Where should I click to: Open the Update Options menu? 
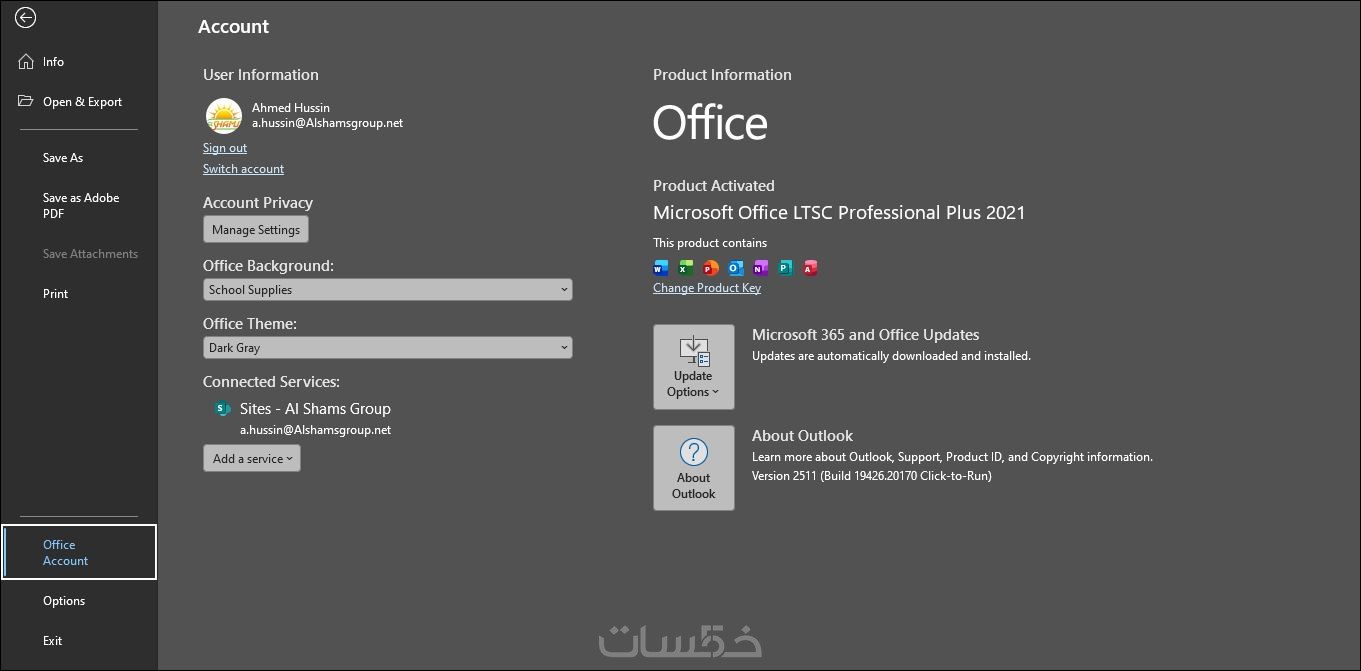693,367
